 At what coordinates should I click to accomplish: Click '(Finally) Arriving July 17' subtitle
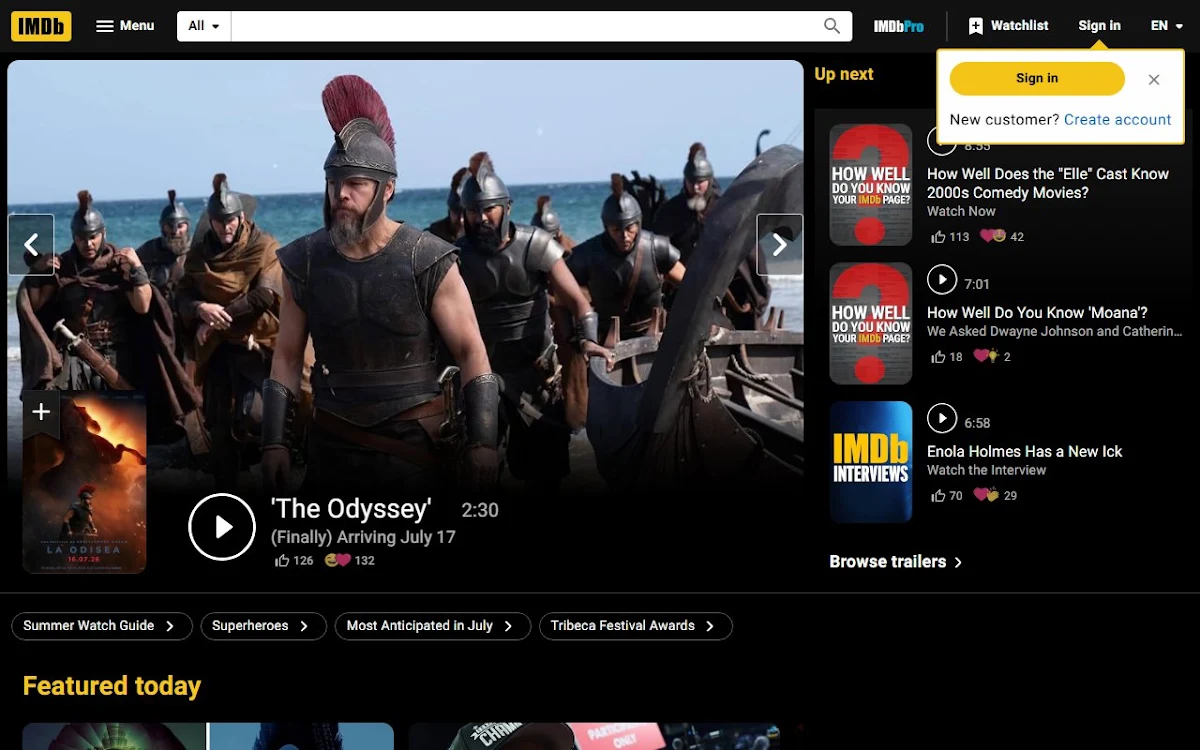[363, 537]
